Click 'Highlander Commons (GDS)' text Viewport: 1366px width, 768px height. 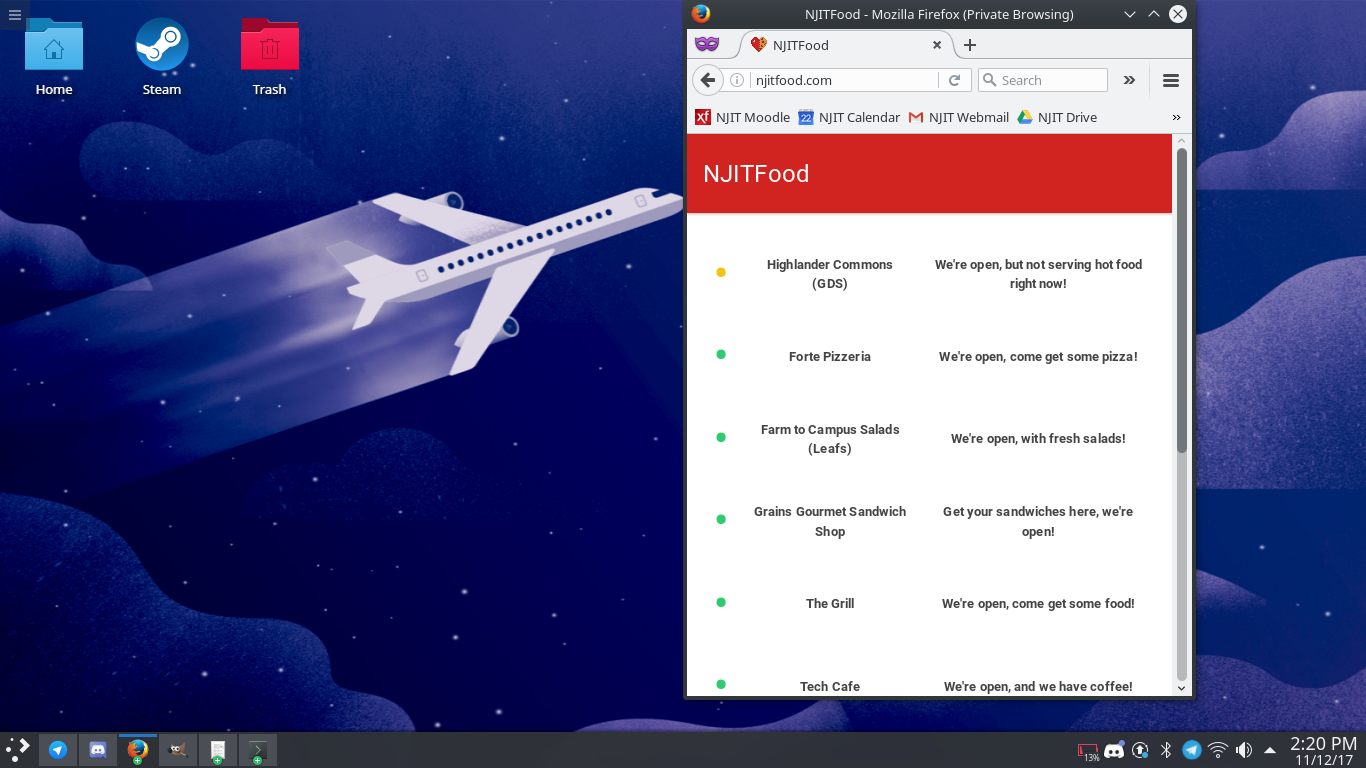pos(830,274)
